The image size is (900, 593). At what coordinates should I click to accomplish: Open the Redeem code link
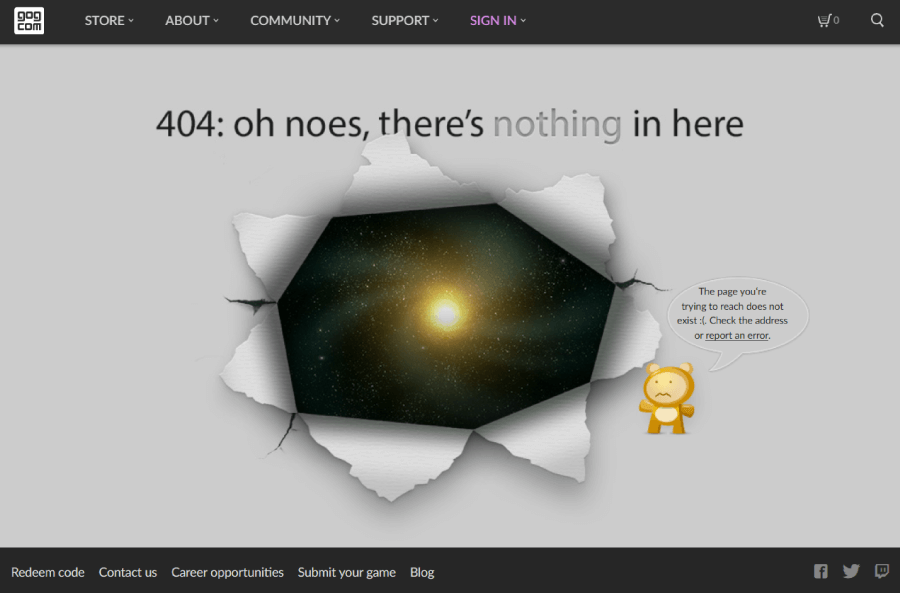pos(48,572)
